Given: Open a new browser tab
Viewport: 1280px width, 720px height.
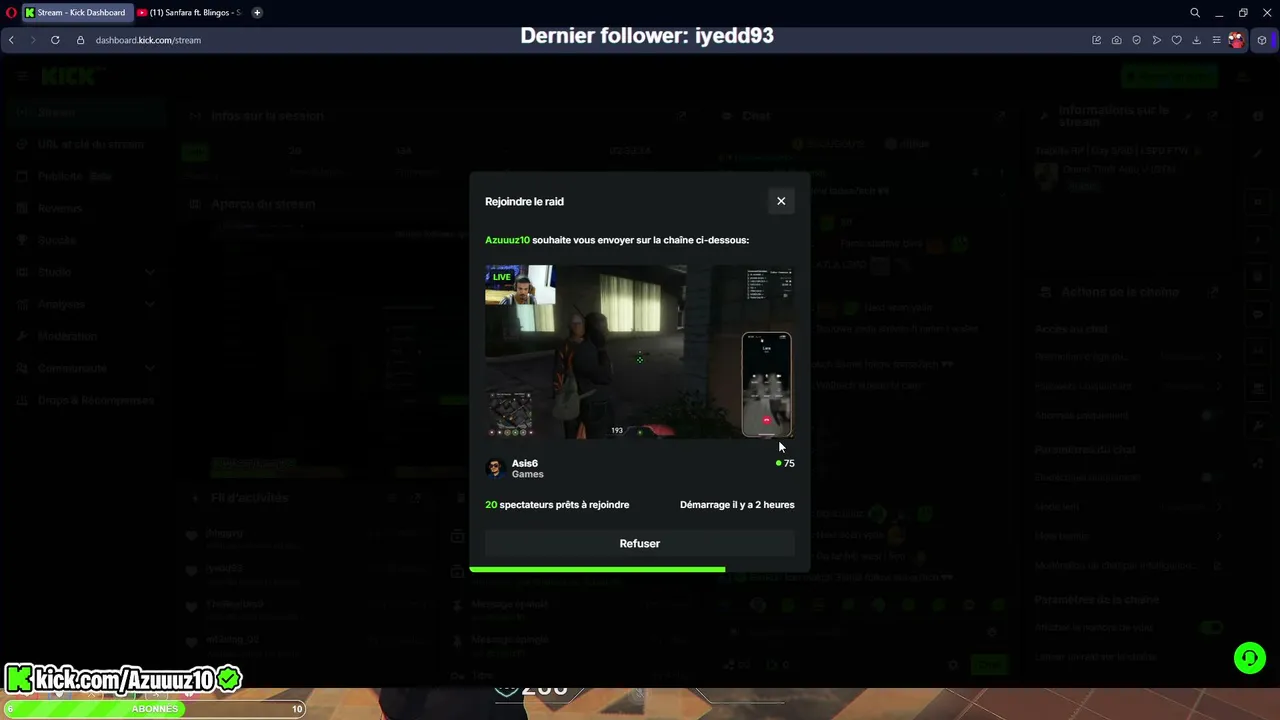Looking at the screenshot, I should (257, 13).
